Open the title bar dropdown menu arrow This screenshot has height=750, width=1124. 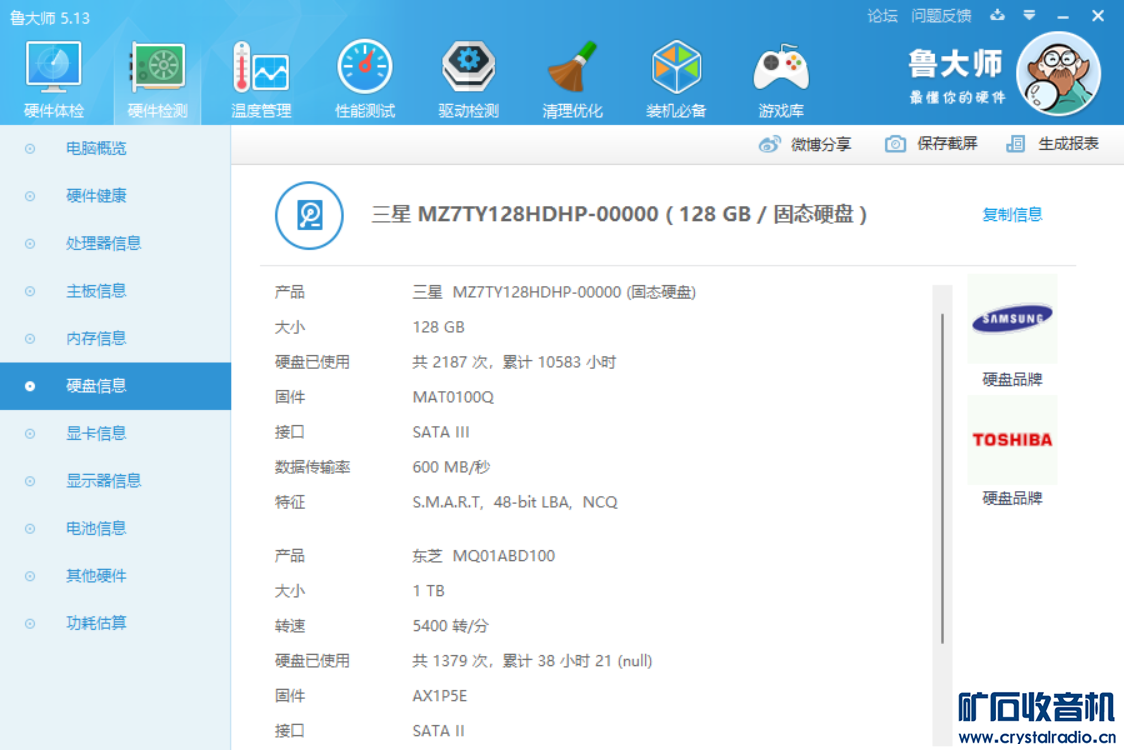pos(1029,16)
